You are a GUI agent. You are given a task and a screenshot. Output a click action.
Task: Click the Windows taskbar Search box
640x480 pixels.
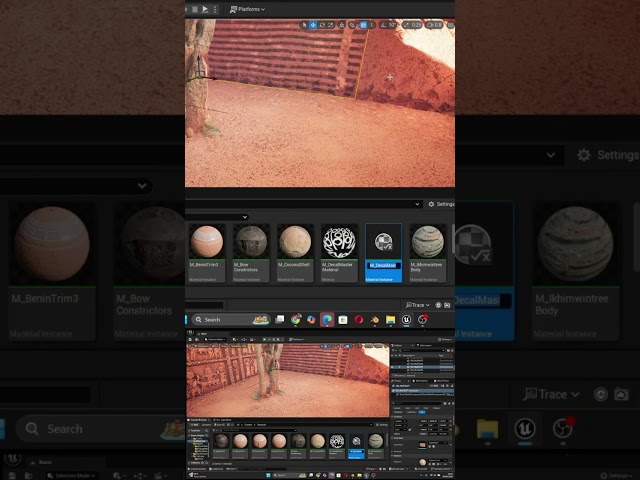231,320
